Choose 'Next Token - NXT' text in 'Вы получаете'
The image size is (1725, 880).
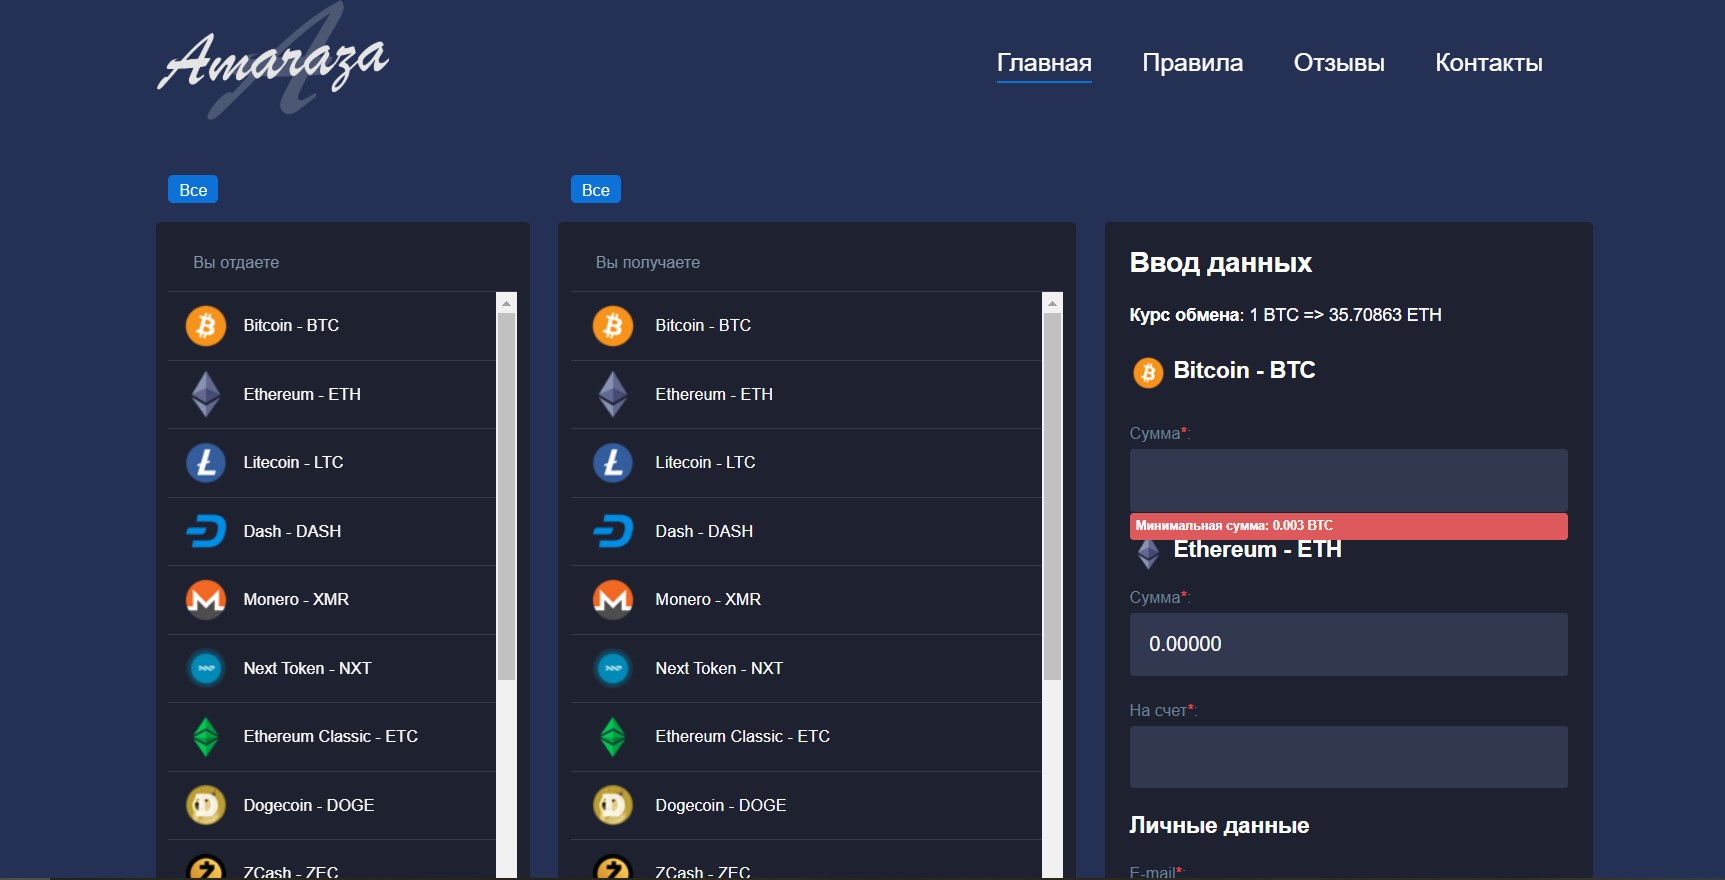tap(719, 668)
